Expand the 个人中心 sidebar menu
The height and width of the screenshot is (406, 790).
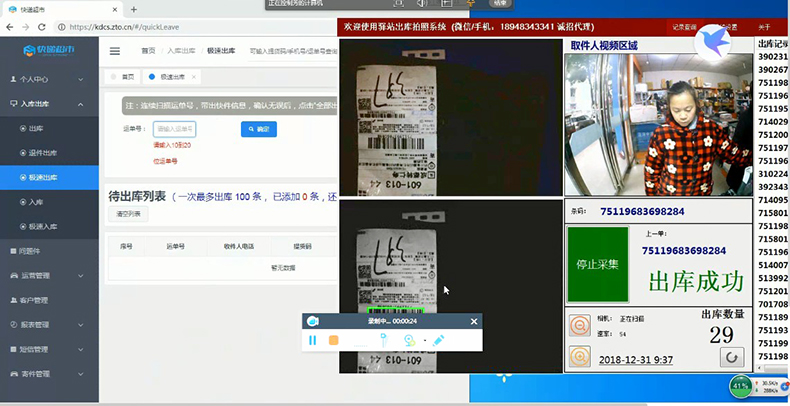click(x=49, y=80)
